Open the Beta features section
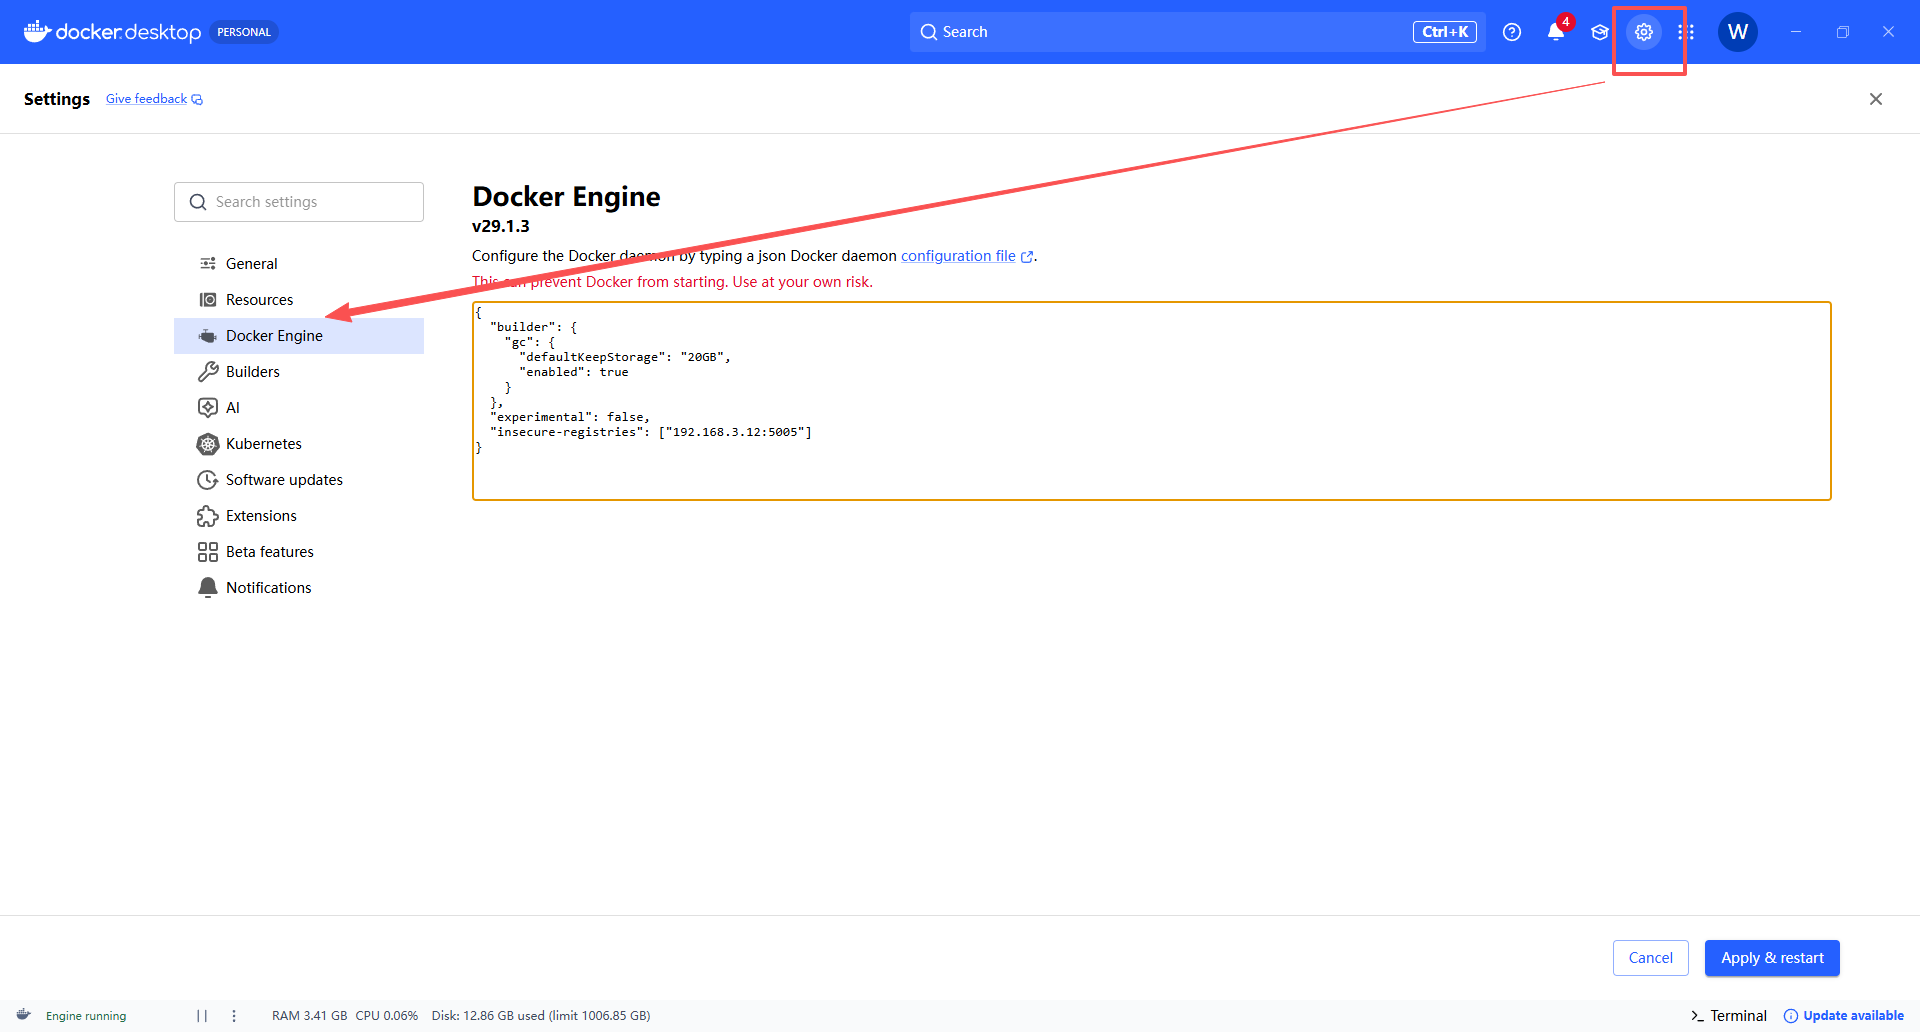 269,552
